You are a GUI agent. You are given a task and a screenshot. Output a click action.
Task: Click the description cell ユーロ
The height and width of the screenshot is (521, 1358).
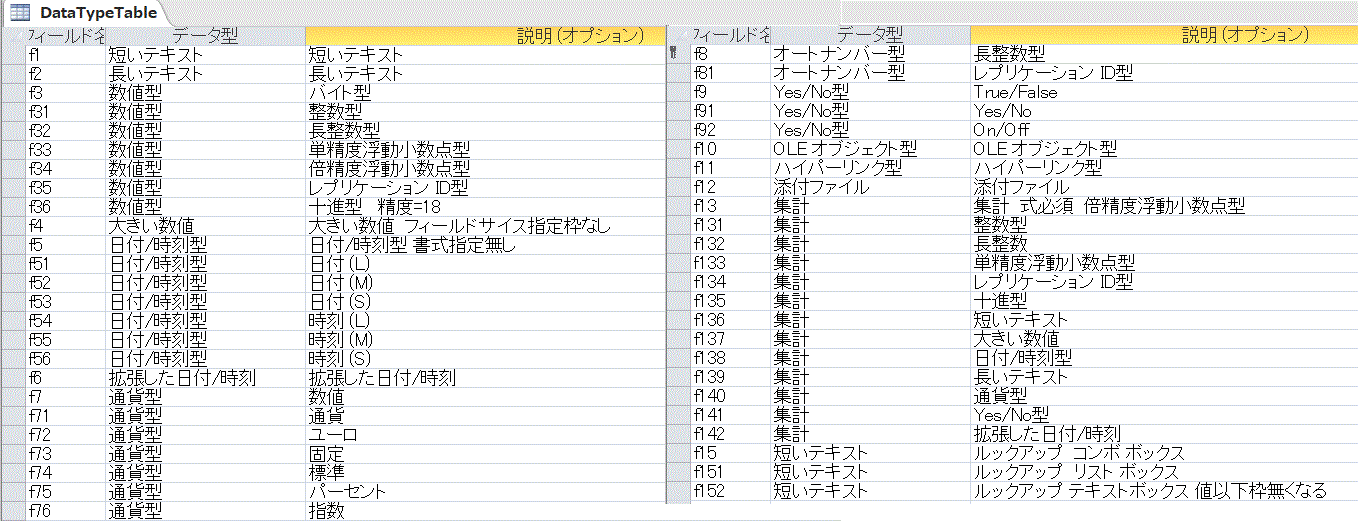(x=485, y=434)
